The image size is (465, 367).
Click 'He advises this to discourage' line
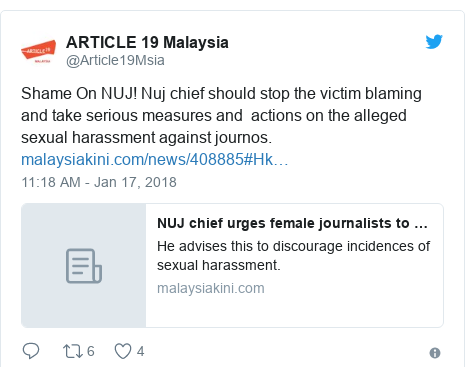tap(294, 246)
